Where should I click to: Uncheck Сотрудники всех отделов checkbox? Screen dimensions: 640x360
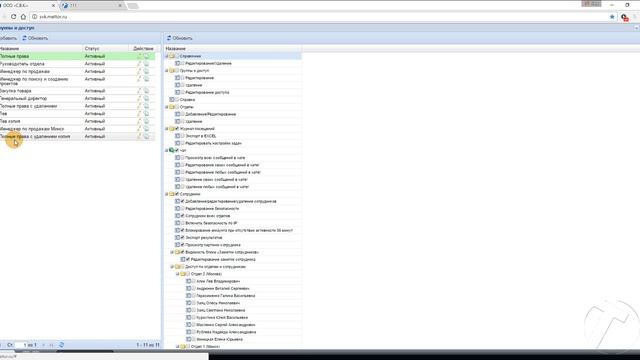pyautogui.click(x=182, y=216)
